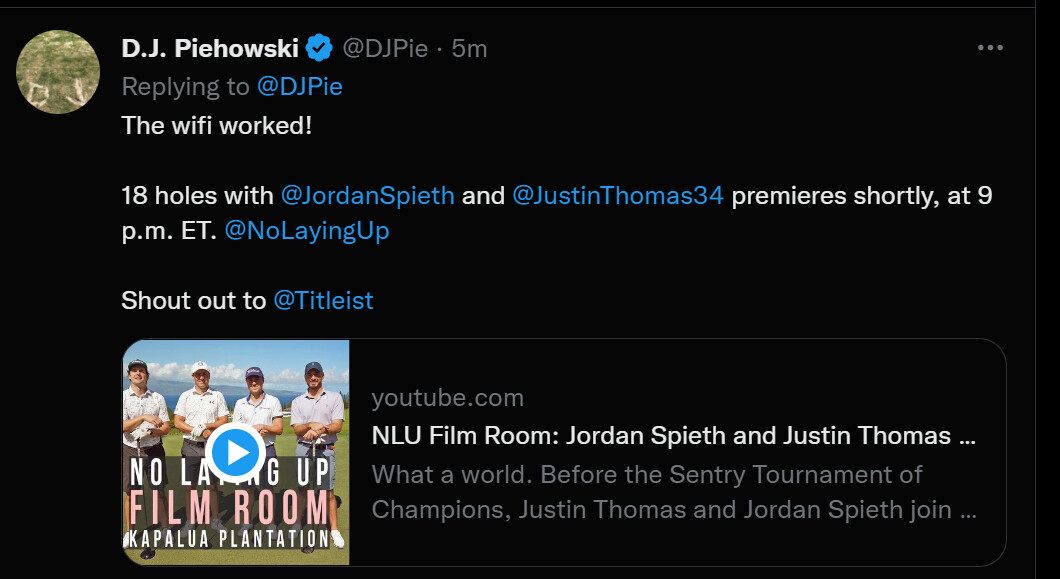
Task: Click the grey @DJPie handle beside name
Action: (385, 47)
